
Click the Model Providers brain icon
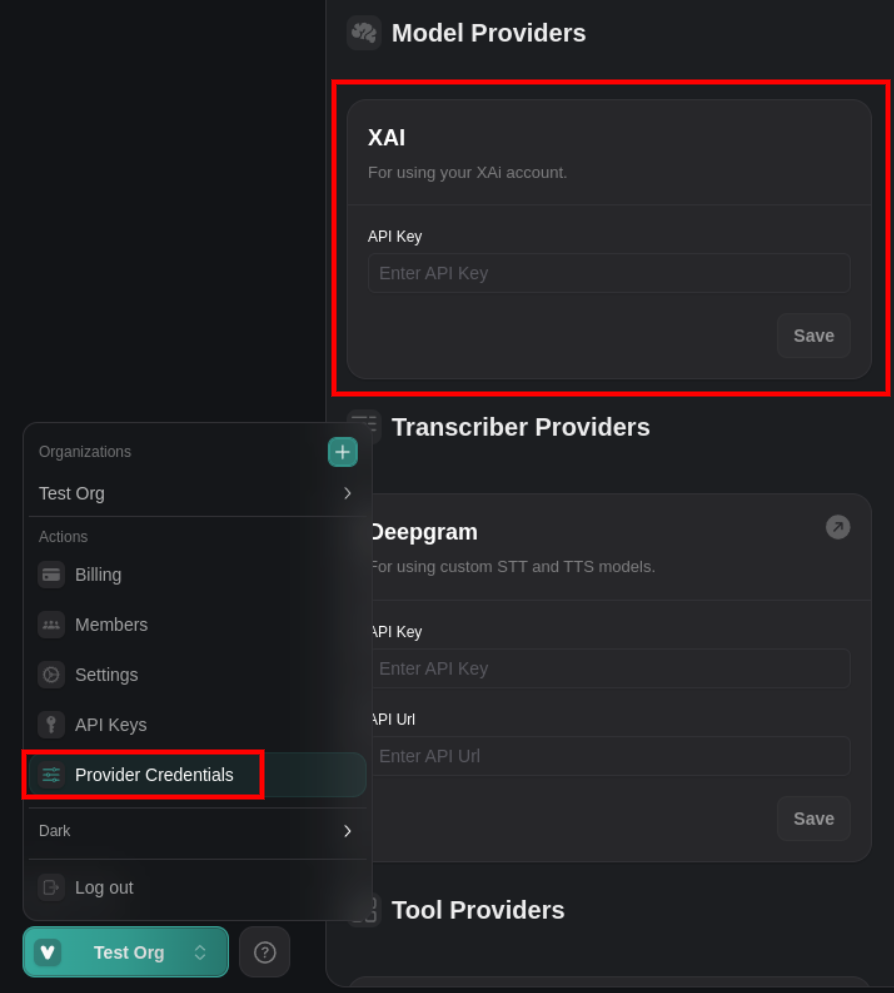pos(364,33)
